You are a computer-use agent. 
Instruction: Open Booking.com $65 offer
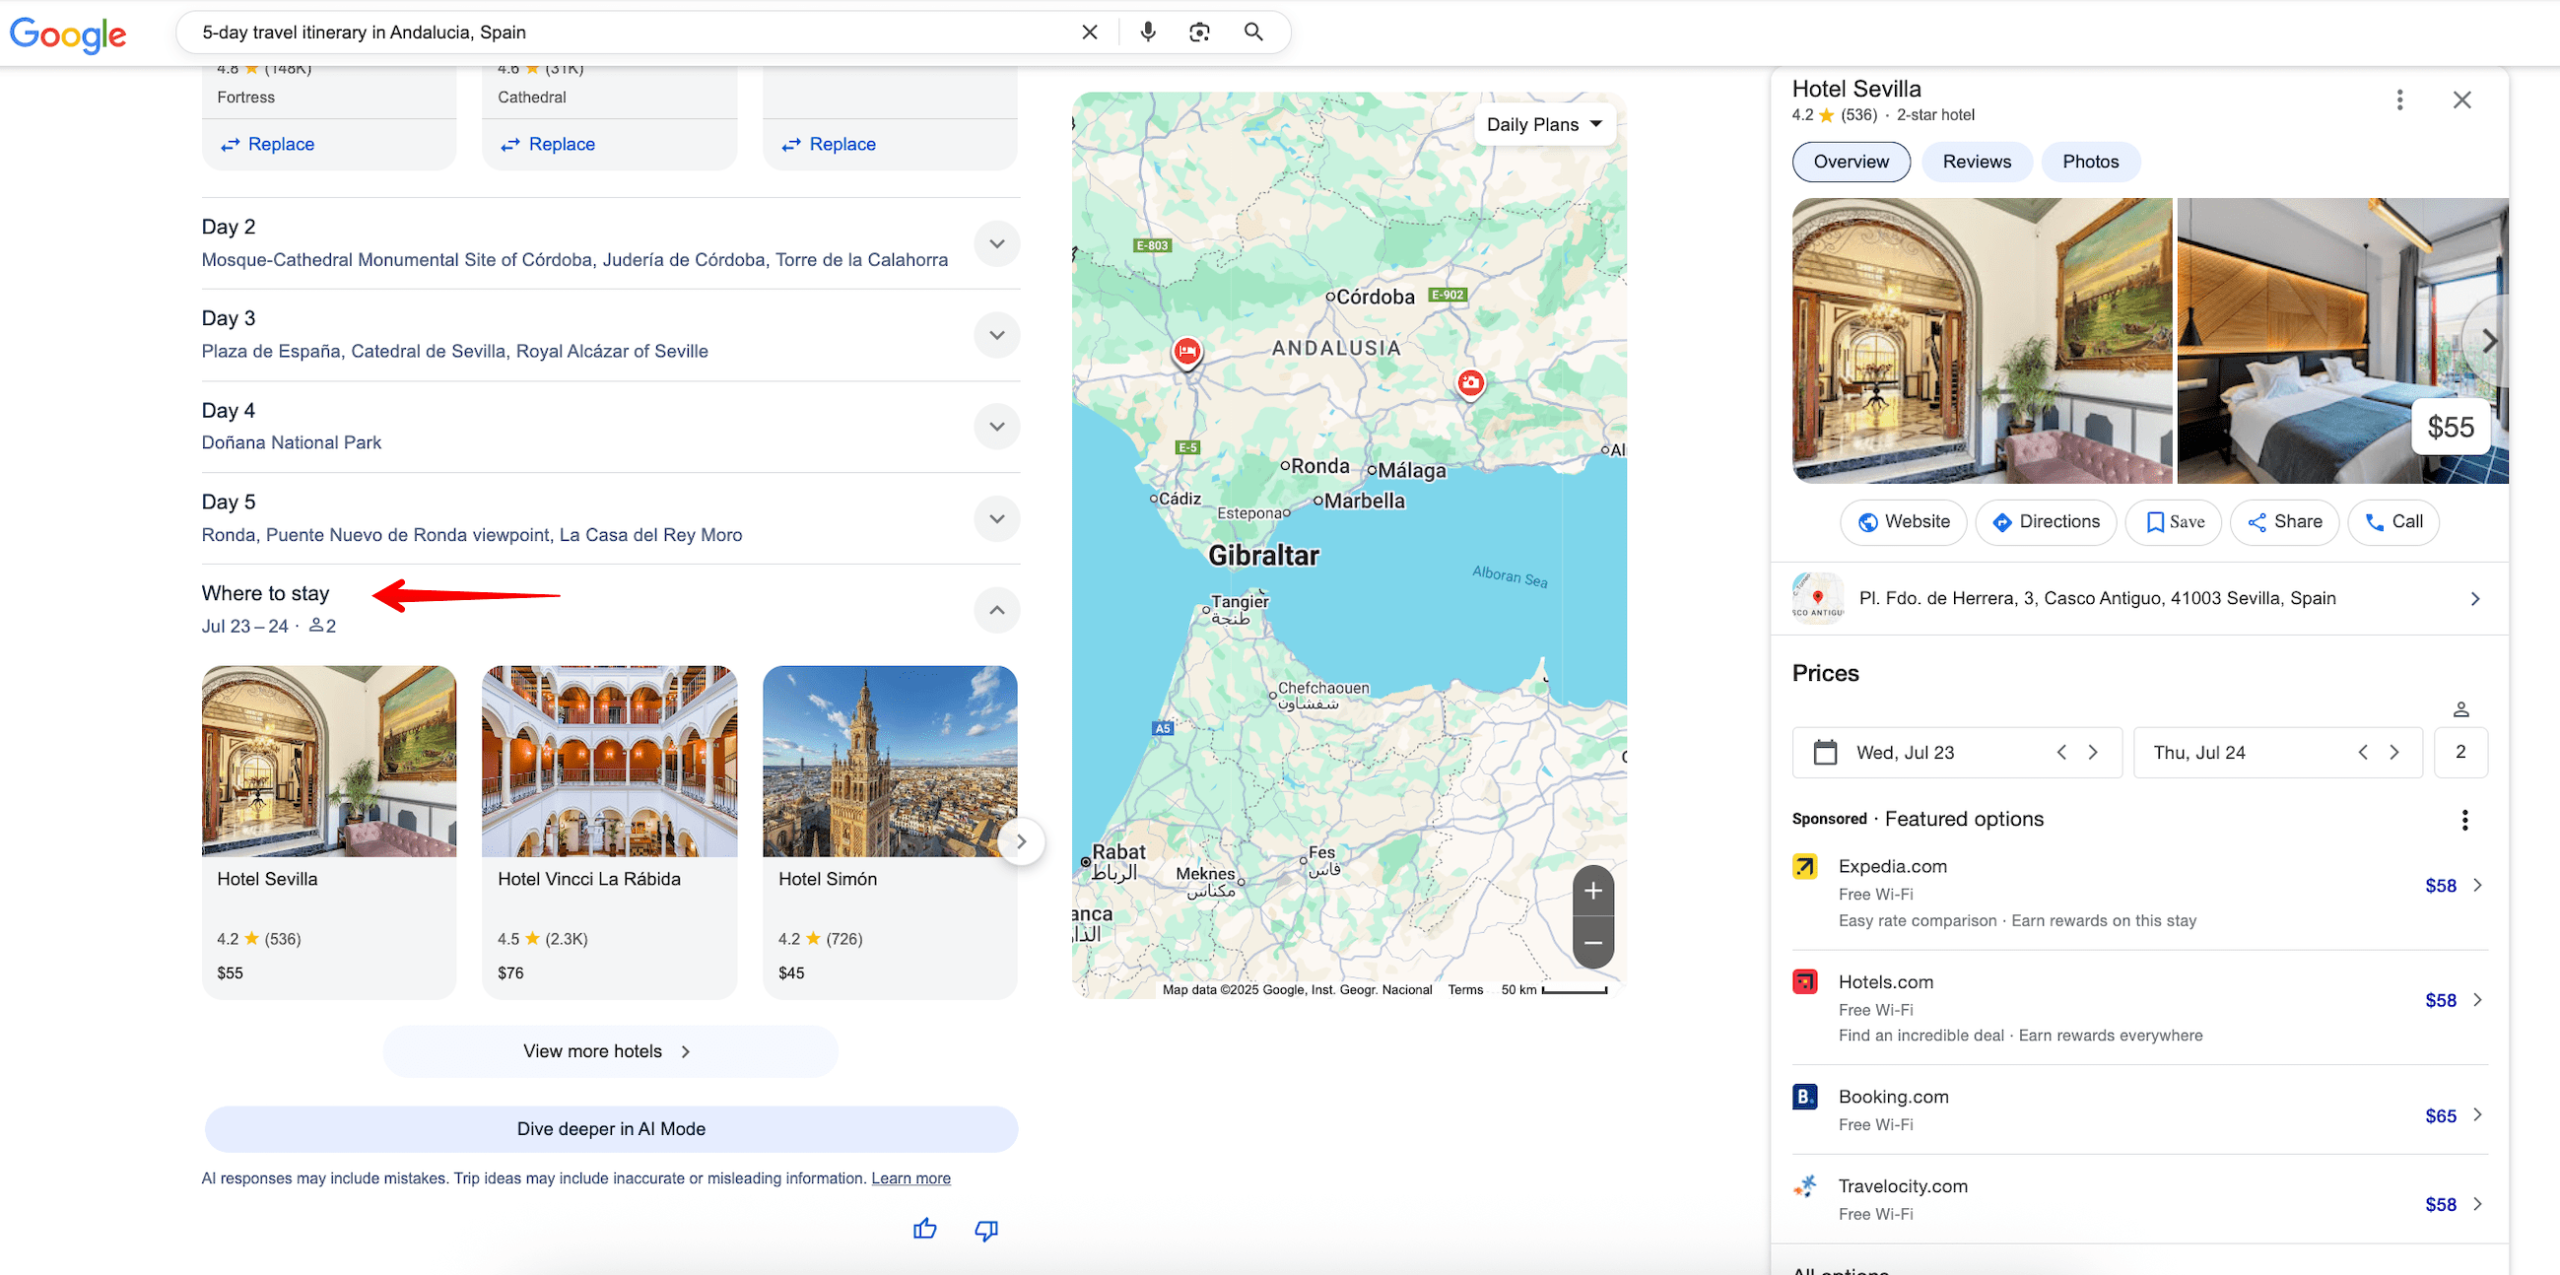(x=2139, y=1109)
